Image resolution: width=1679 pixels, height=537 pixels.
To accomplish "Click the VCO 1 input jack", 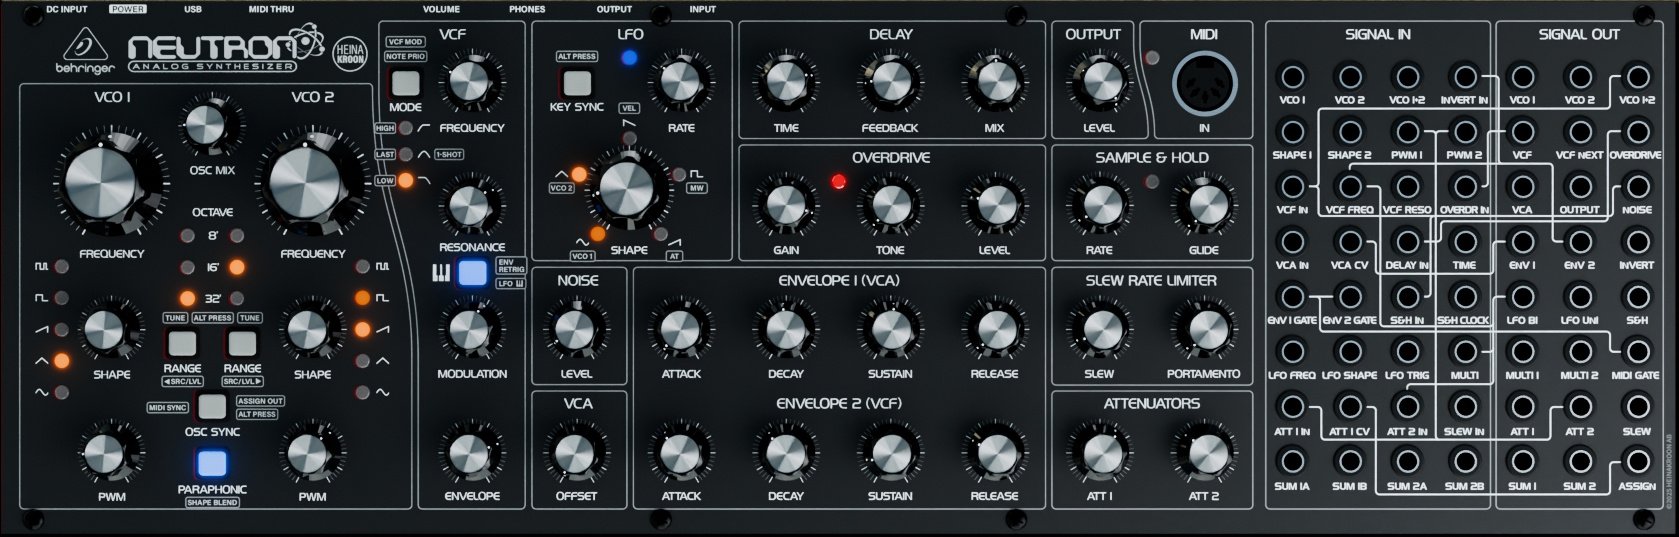I will point(1292,76).
